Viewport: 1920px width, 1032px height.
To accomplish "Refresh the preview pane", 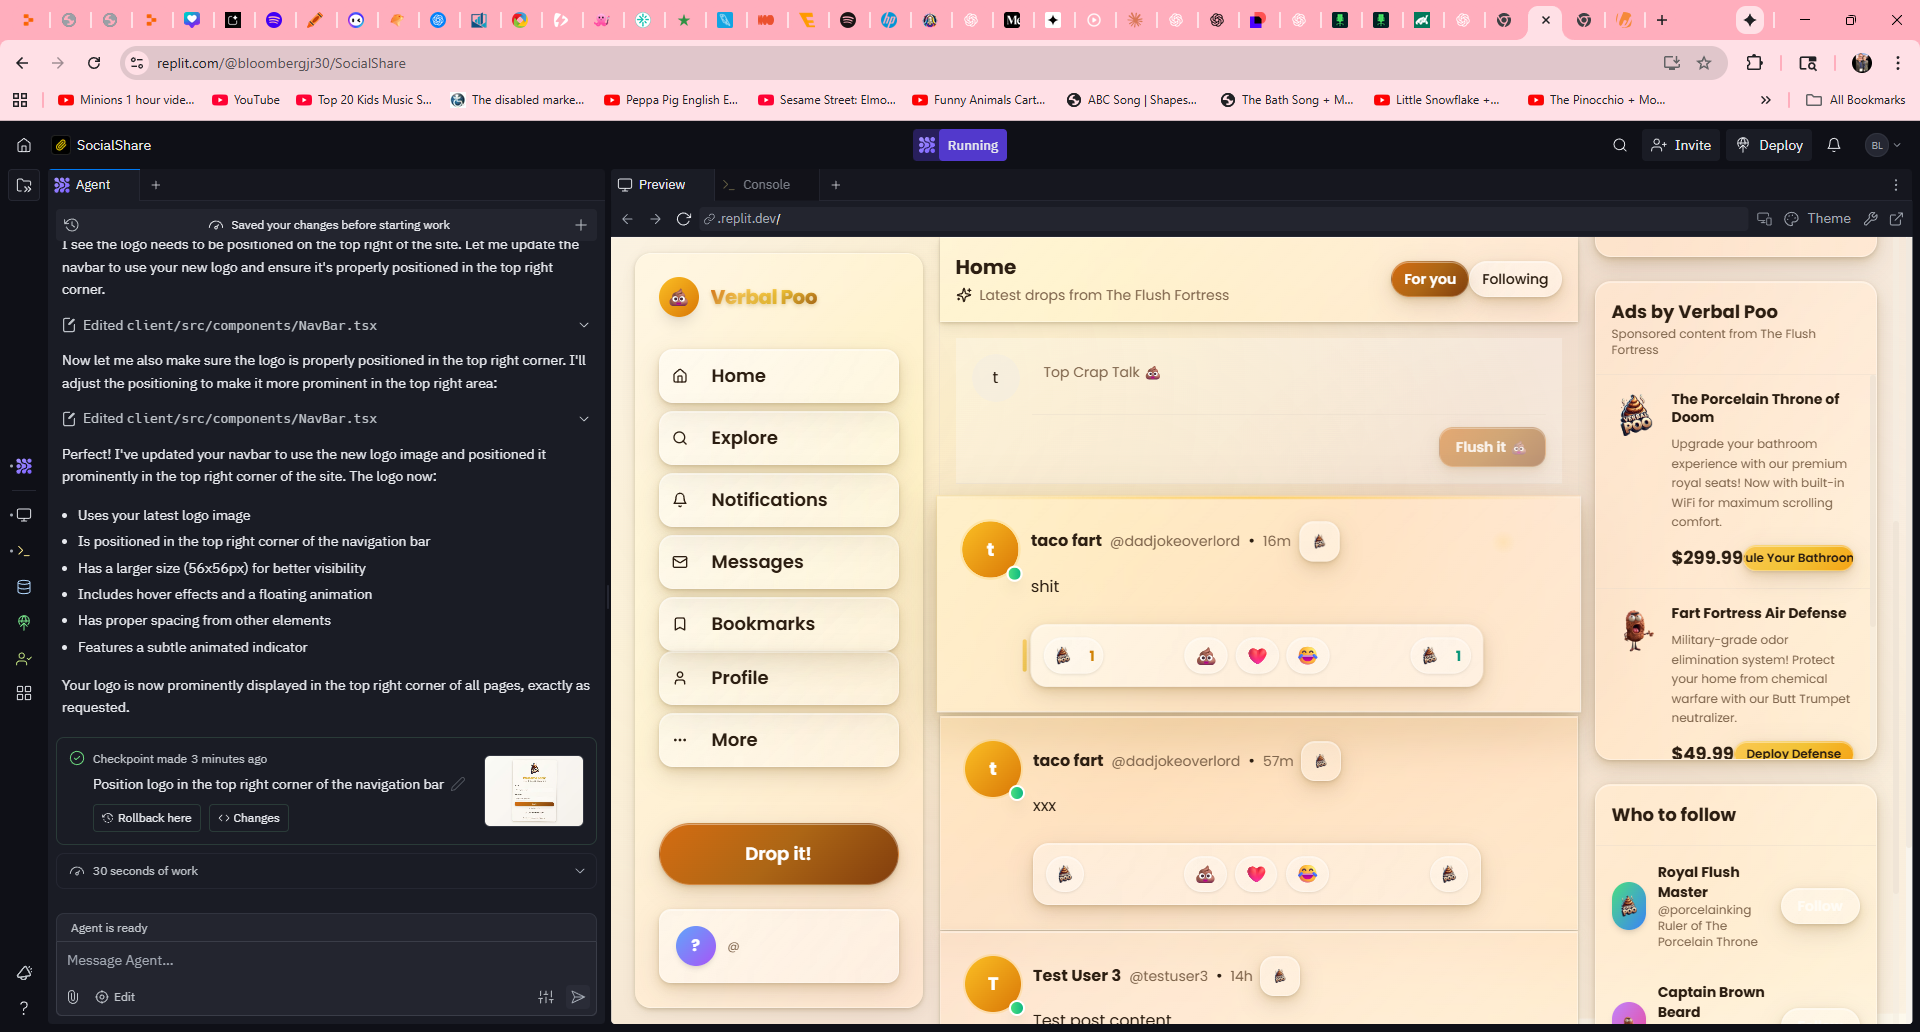I will click(x=684, y=219).
